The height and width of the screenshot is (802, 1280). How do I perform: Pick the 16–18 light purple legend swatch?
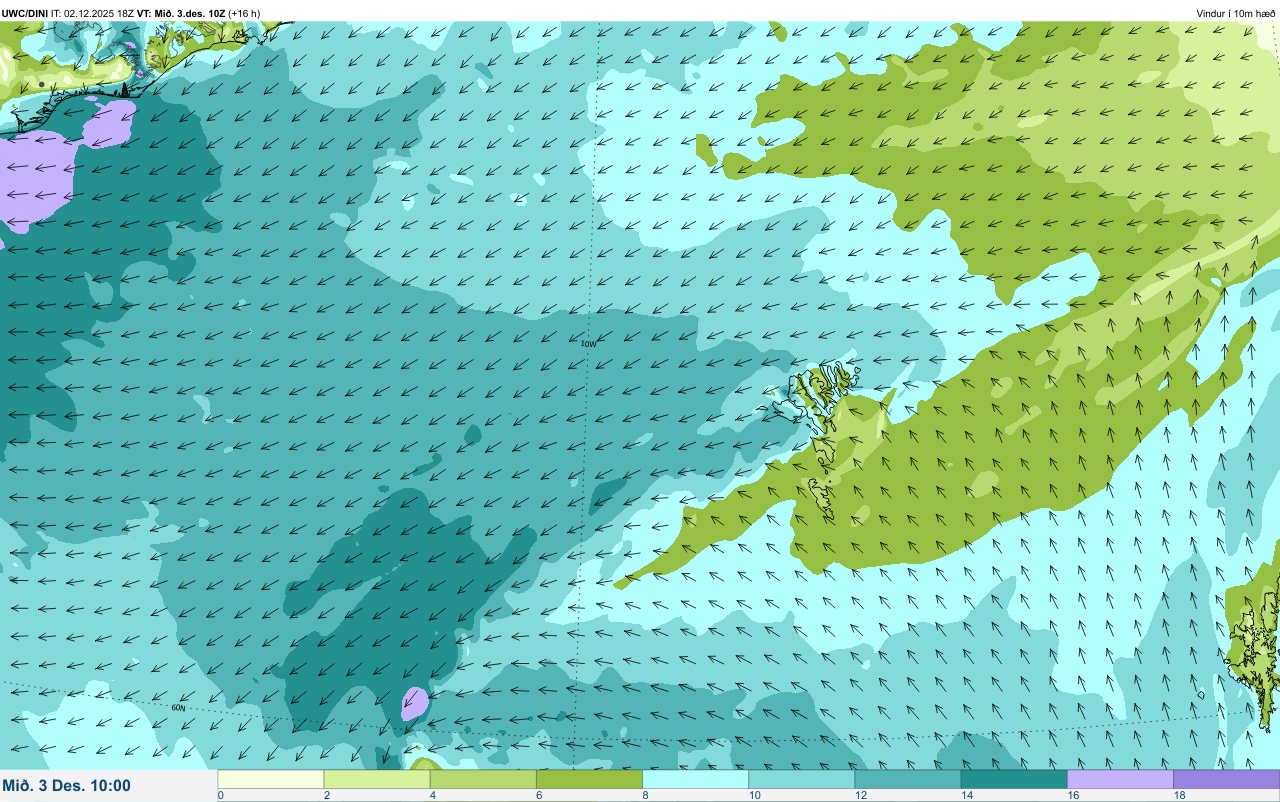coord(1121,779)
